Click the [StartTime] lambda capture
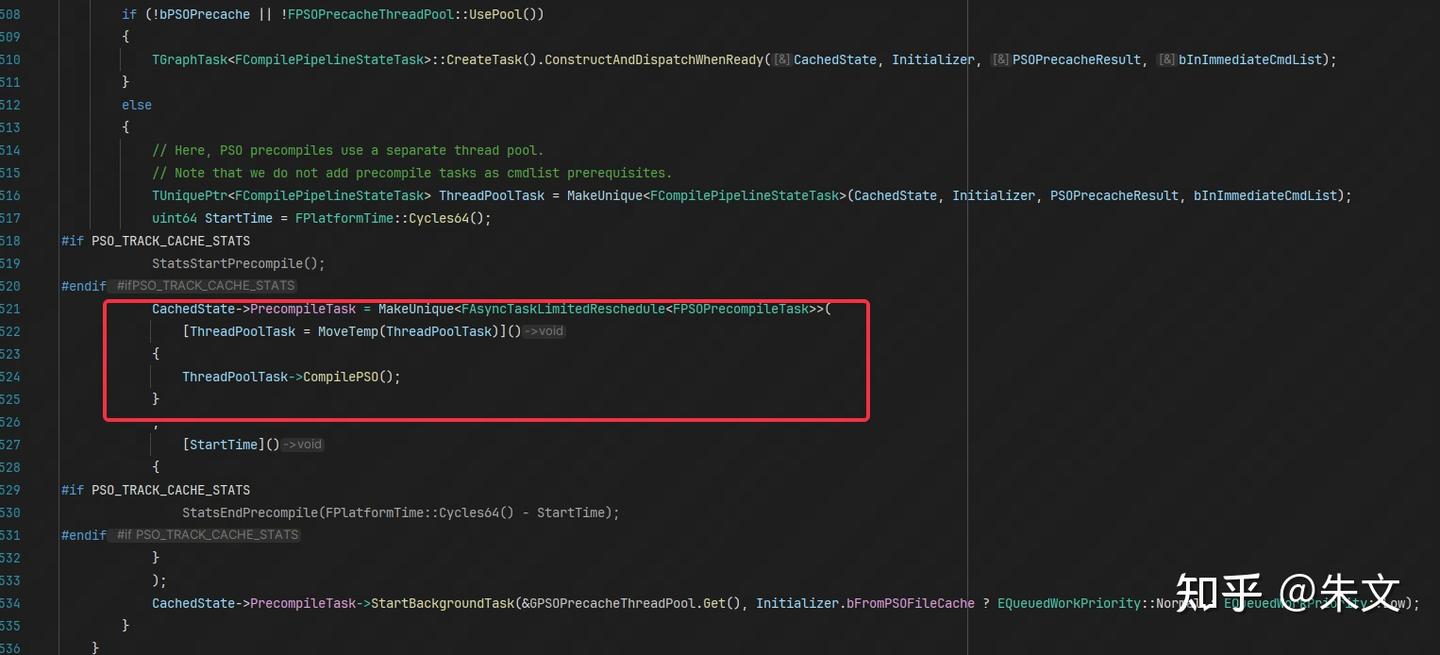The height and width of the screenshot is (655, 1440). (224, 445)
